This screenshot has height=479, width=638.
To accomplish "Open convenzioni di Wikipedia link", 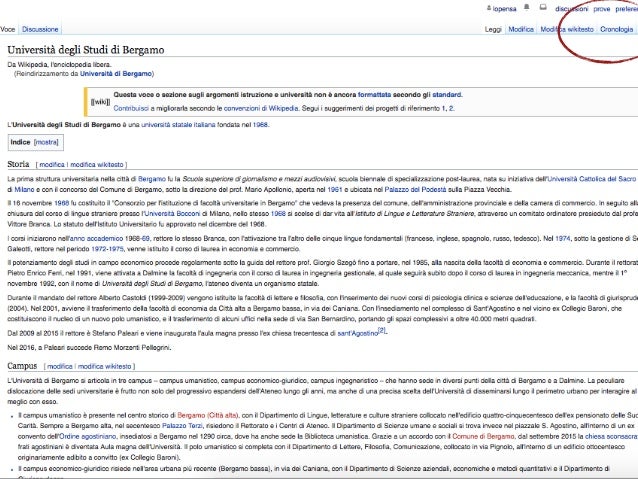I will point(261,108).
